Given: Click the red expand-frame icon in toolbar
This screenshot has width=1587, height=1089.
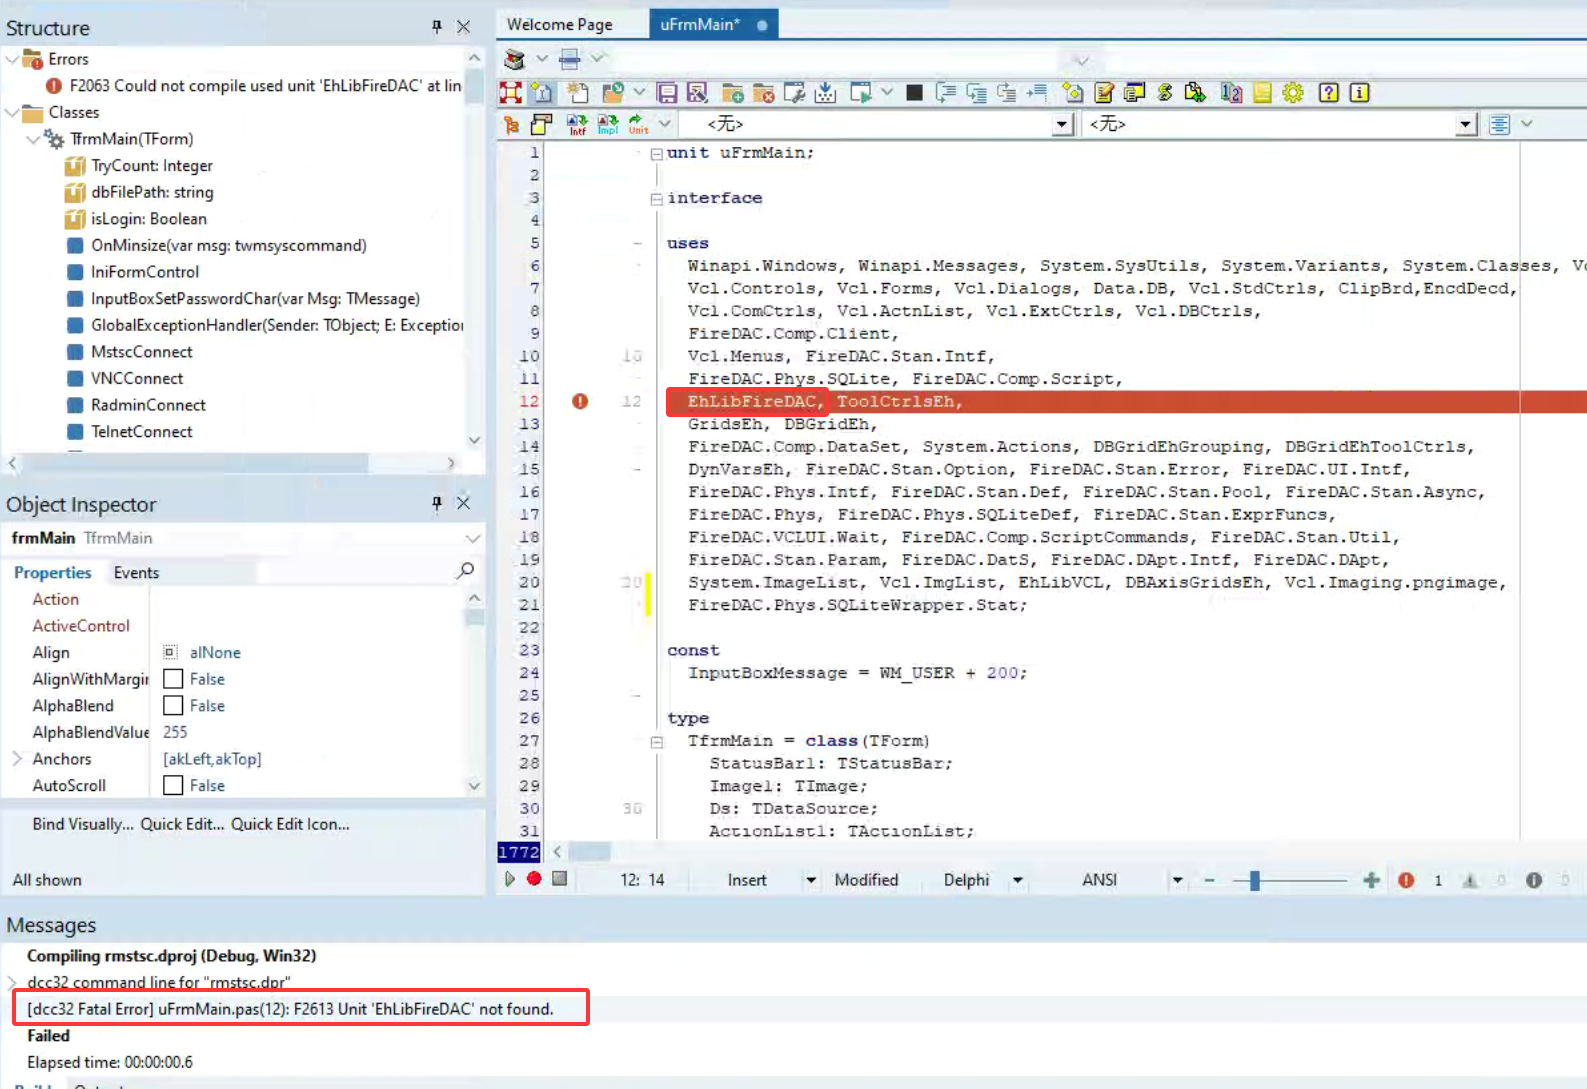Looking at the screenshot, I should tap(511, 93).
